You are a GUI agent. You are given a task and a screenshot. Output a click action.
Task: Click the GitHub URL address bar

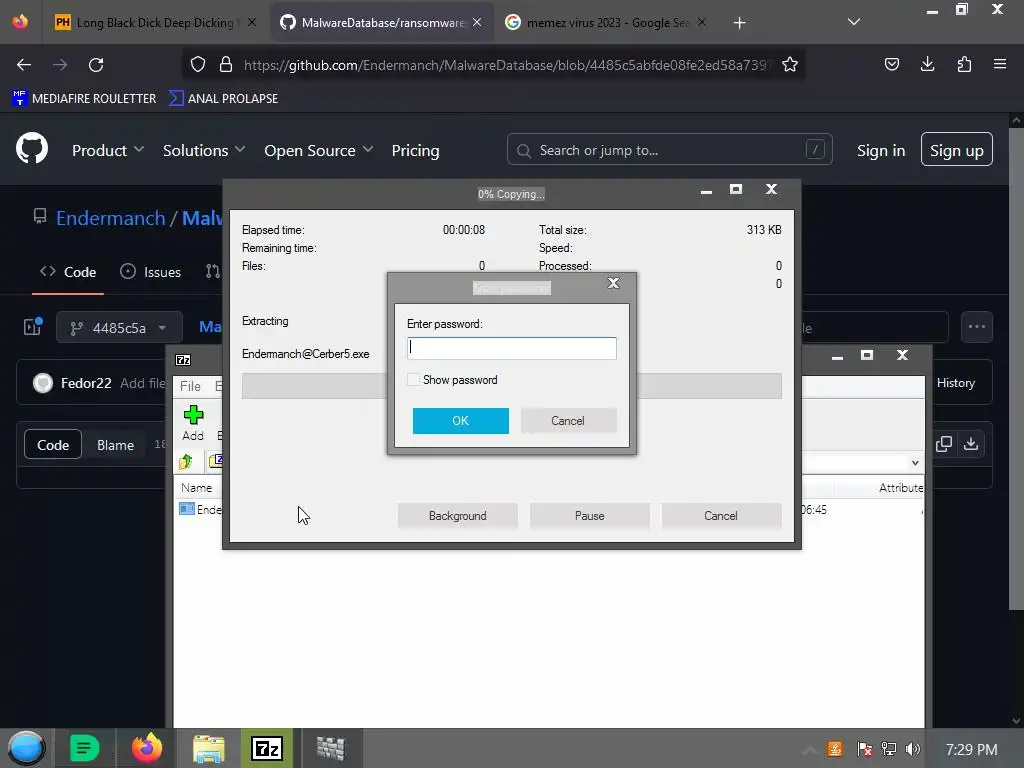pyautogui.click(x=507, y=64)
